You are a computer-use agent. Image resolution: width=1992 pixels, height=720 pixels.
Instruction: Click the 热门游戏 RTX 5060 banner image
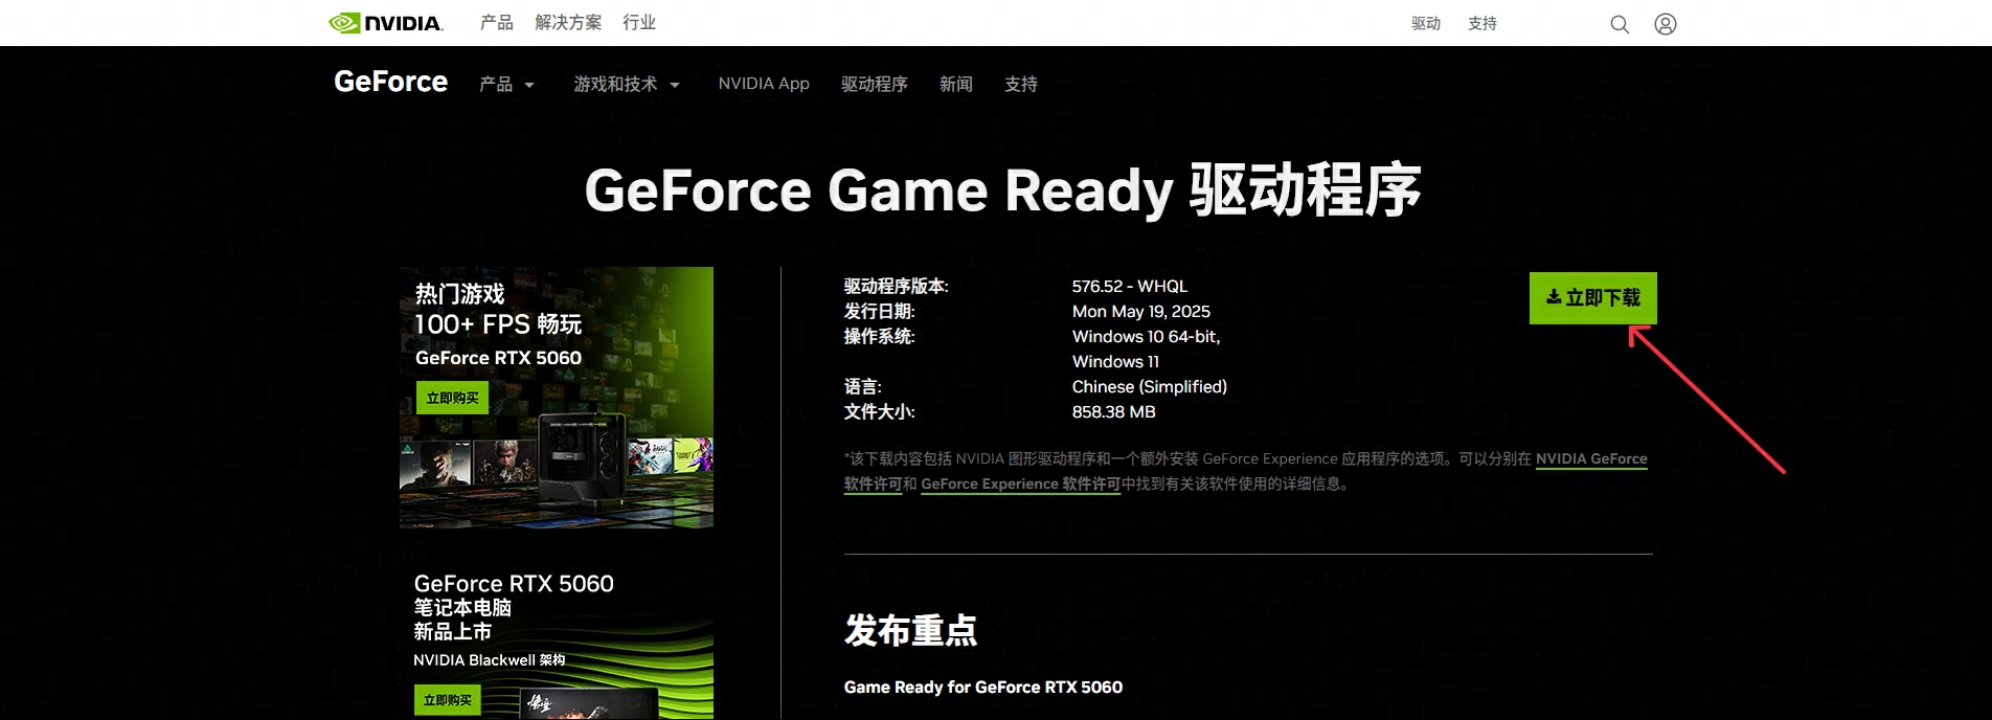[x=557, y=397]
